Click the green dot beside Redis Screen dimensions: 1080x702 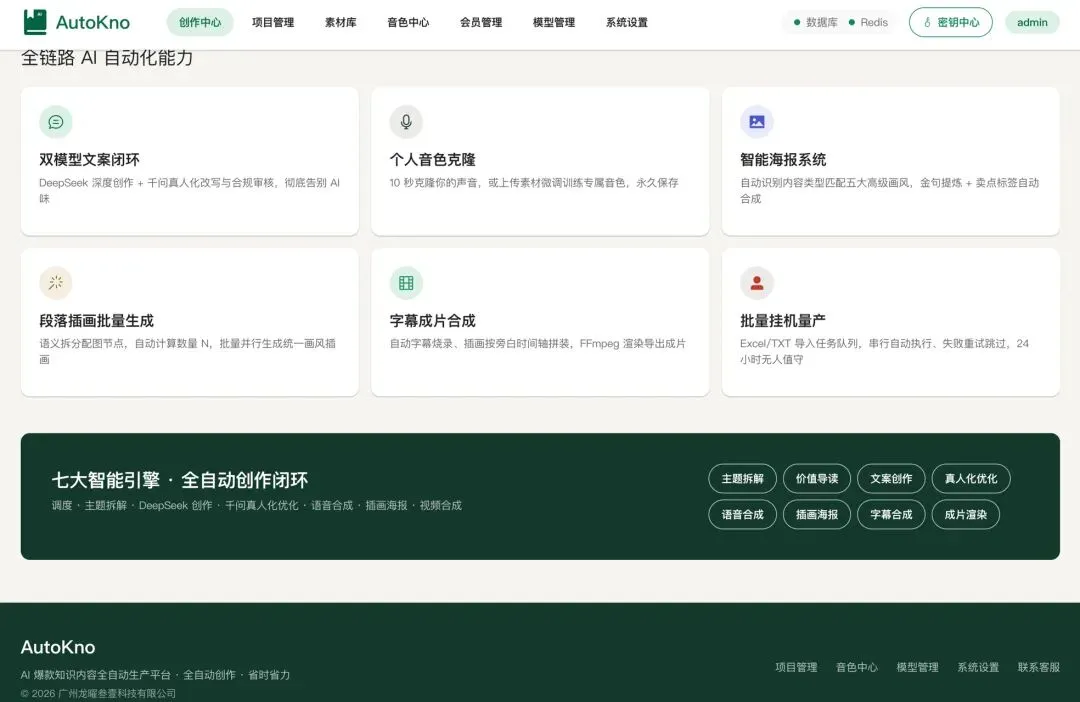tap(852, 22)
